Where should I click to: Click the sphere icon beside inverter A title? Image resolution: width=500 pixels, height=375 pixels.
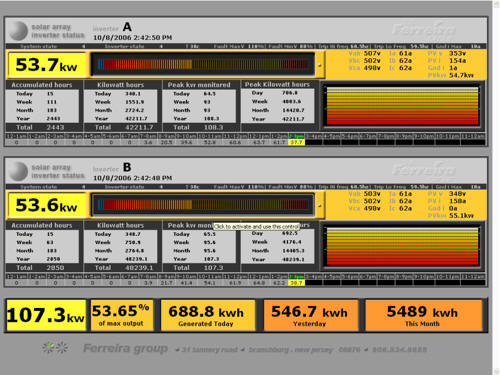point(18,31)
